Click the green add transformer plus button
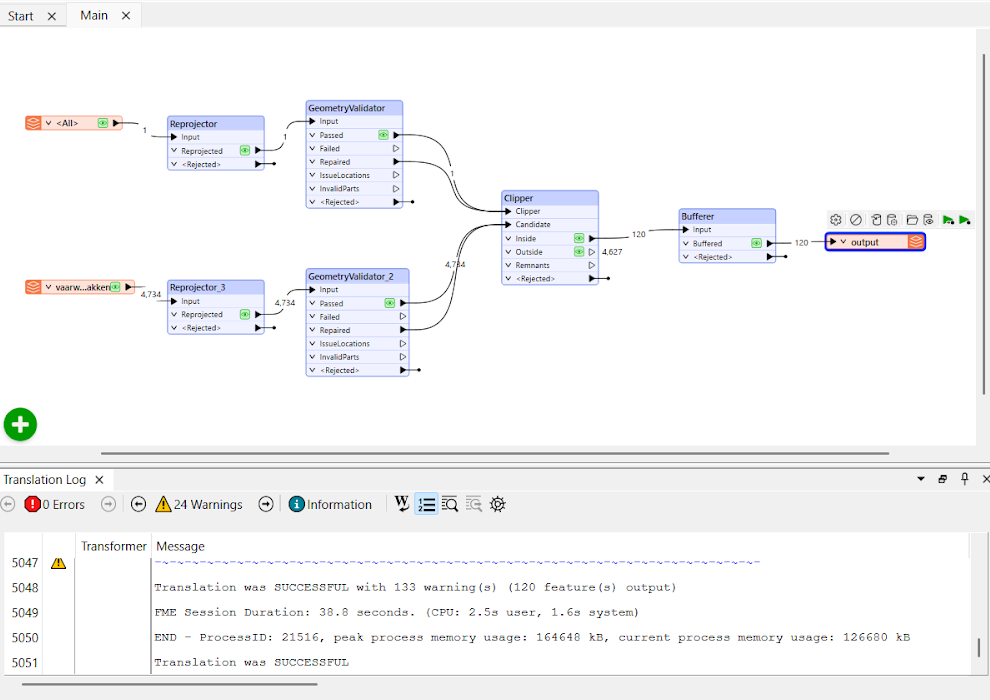The height and width of the screenshot is (700, 990). coord(20,424)
